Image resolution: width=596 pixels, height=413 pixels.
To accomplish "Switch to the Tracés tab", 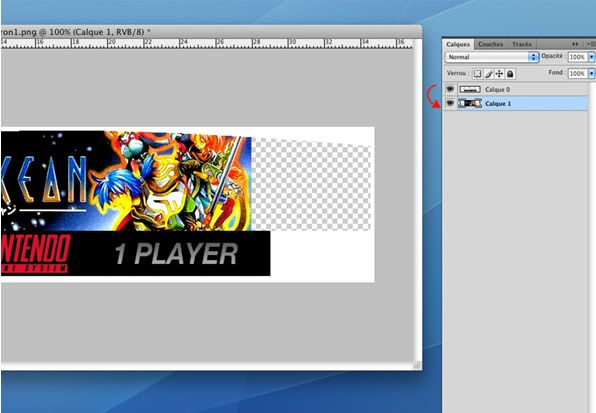I will 522,44.
